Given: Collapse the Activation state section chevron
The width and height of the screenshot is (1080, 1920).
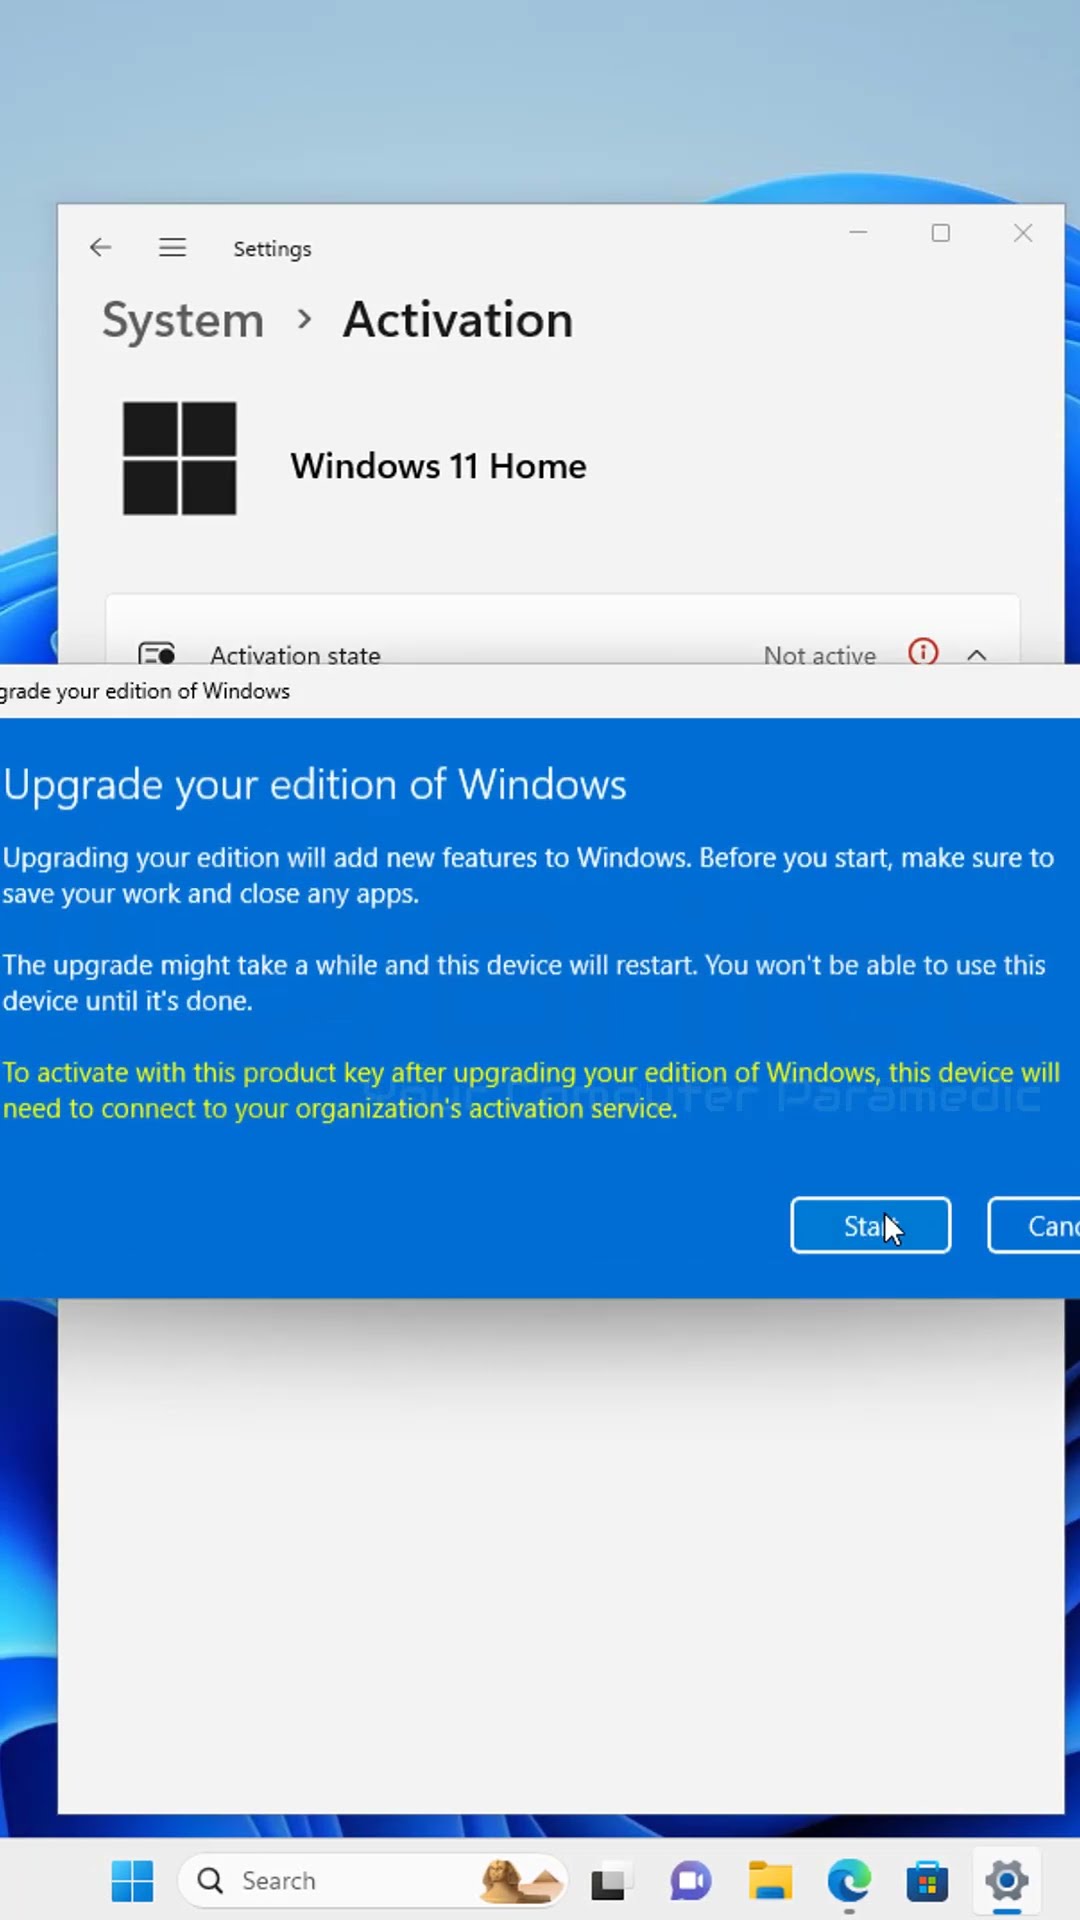Looking at the screenshot, I should point(977,655).
